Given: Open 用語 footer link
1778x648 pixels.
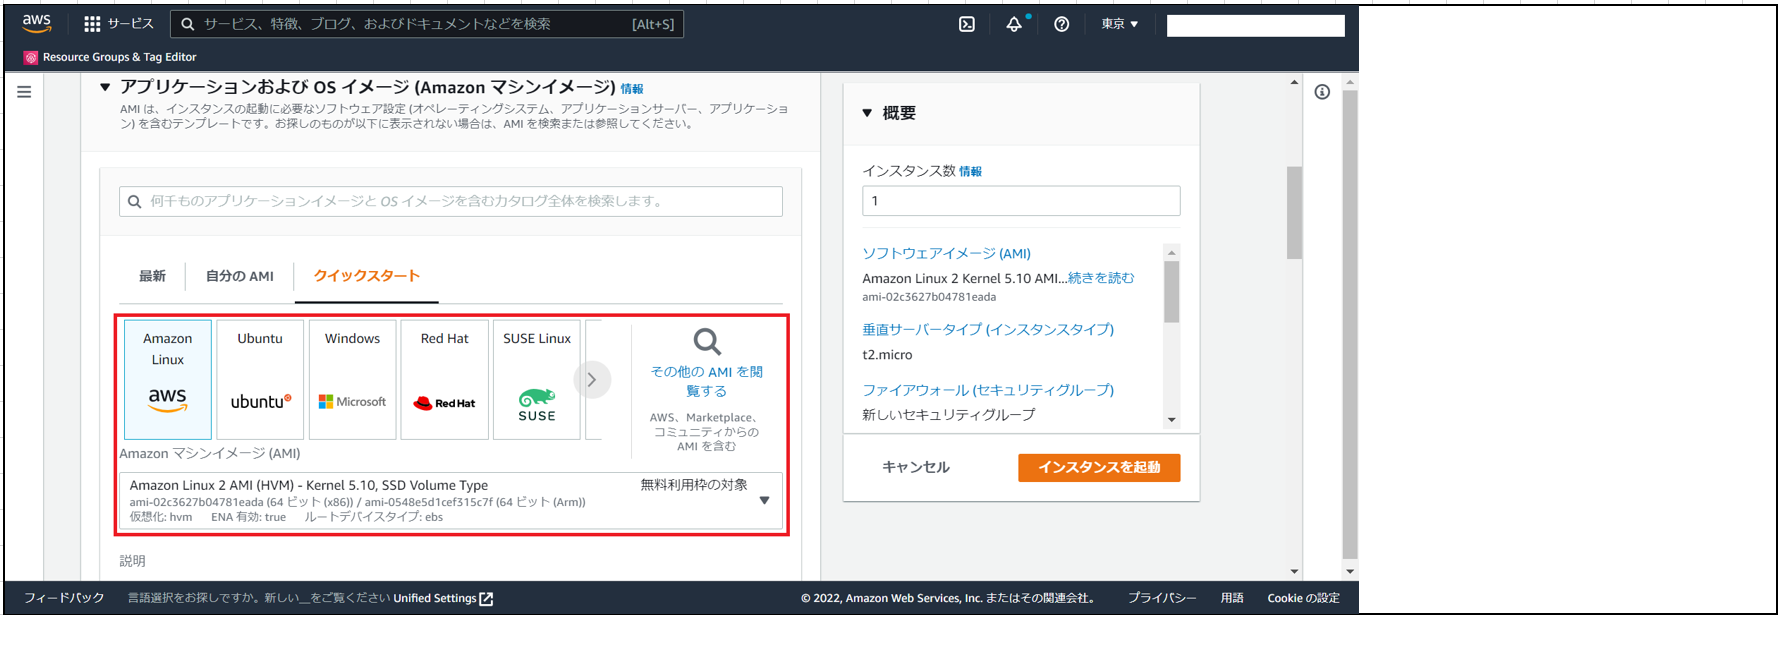Looking at the screenshot, I should (1232, 598).
